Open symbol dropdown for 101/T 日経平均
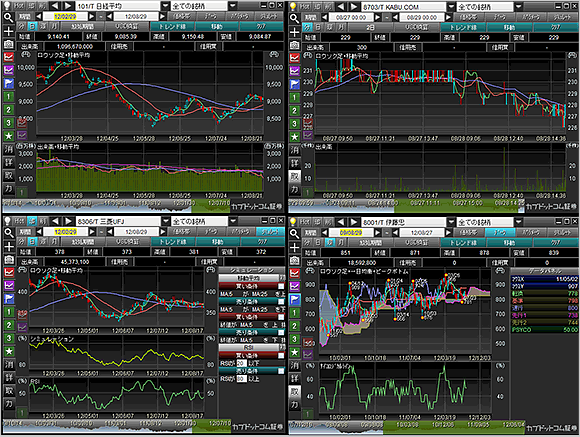 (165, 6)
